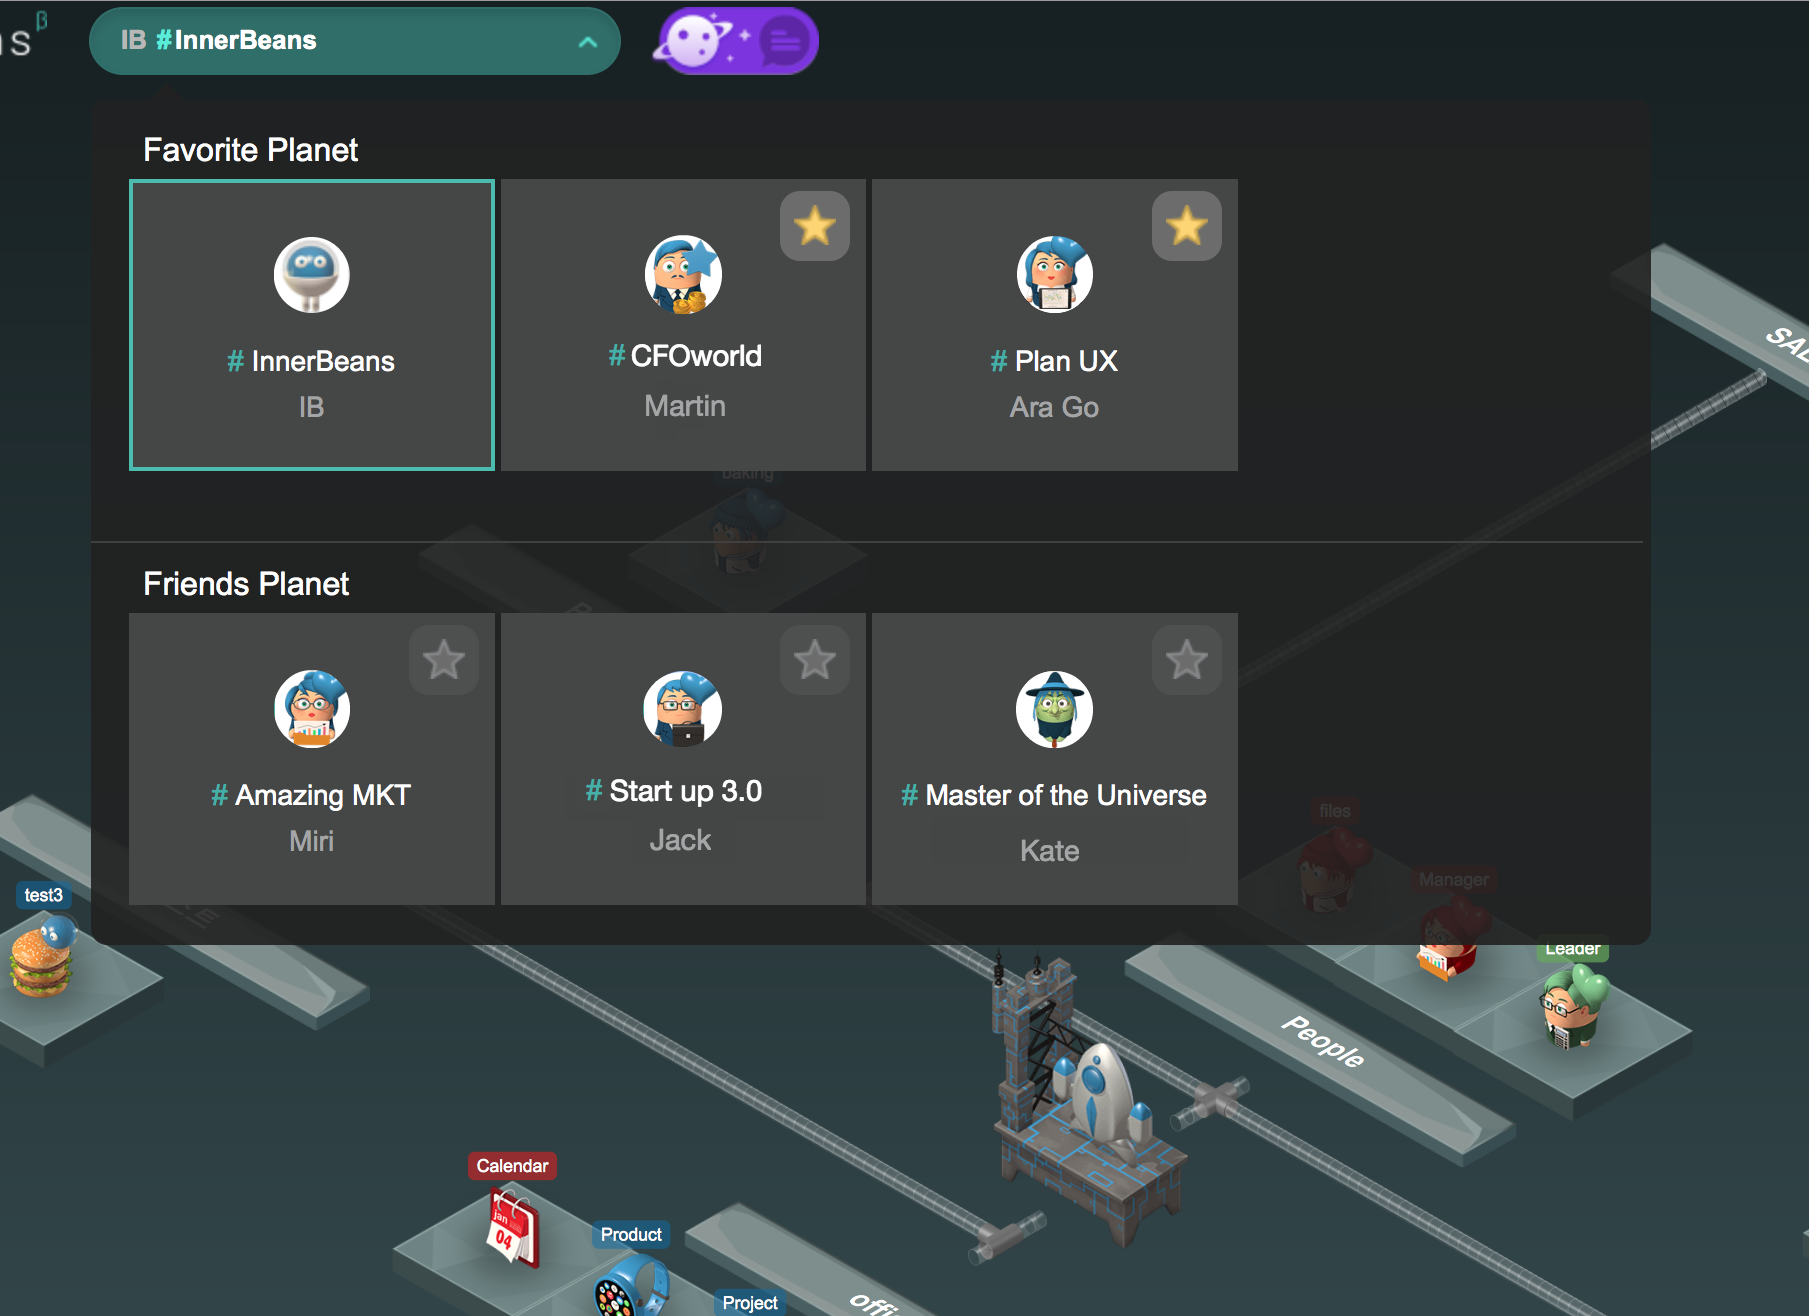
Task: Collapse the #InnerBeans planet dropdown
Action: coord(354,41)
